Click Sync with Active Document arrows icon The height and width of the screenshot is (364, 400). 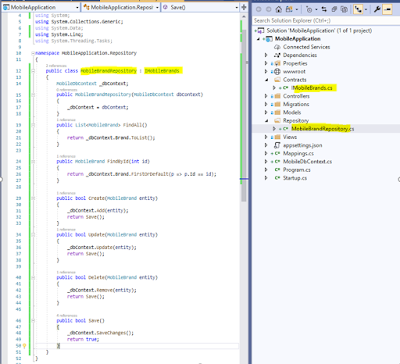point(324,9)
